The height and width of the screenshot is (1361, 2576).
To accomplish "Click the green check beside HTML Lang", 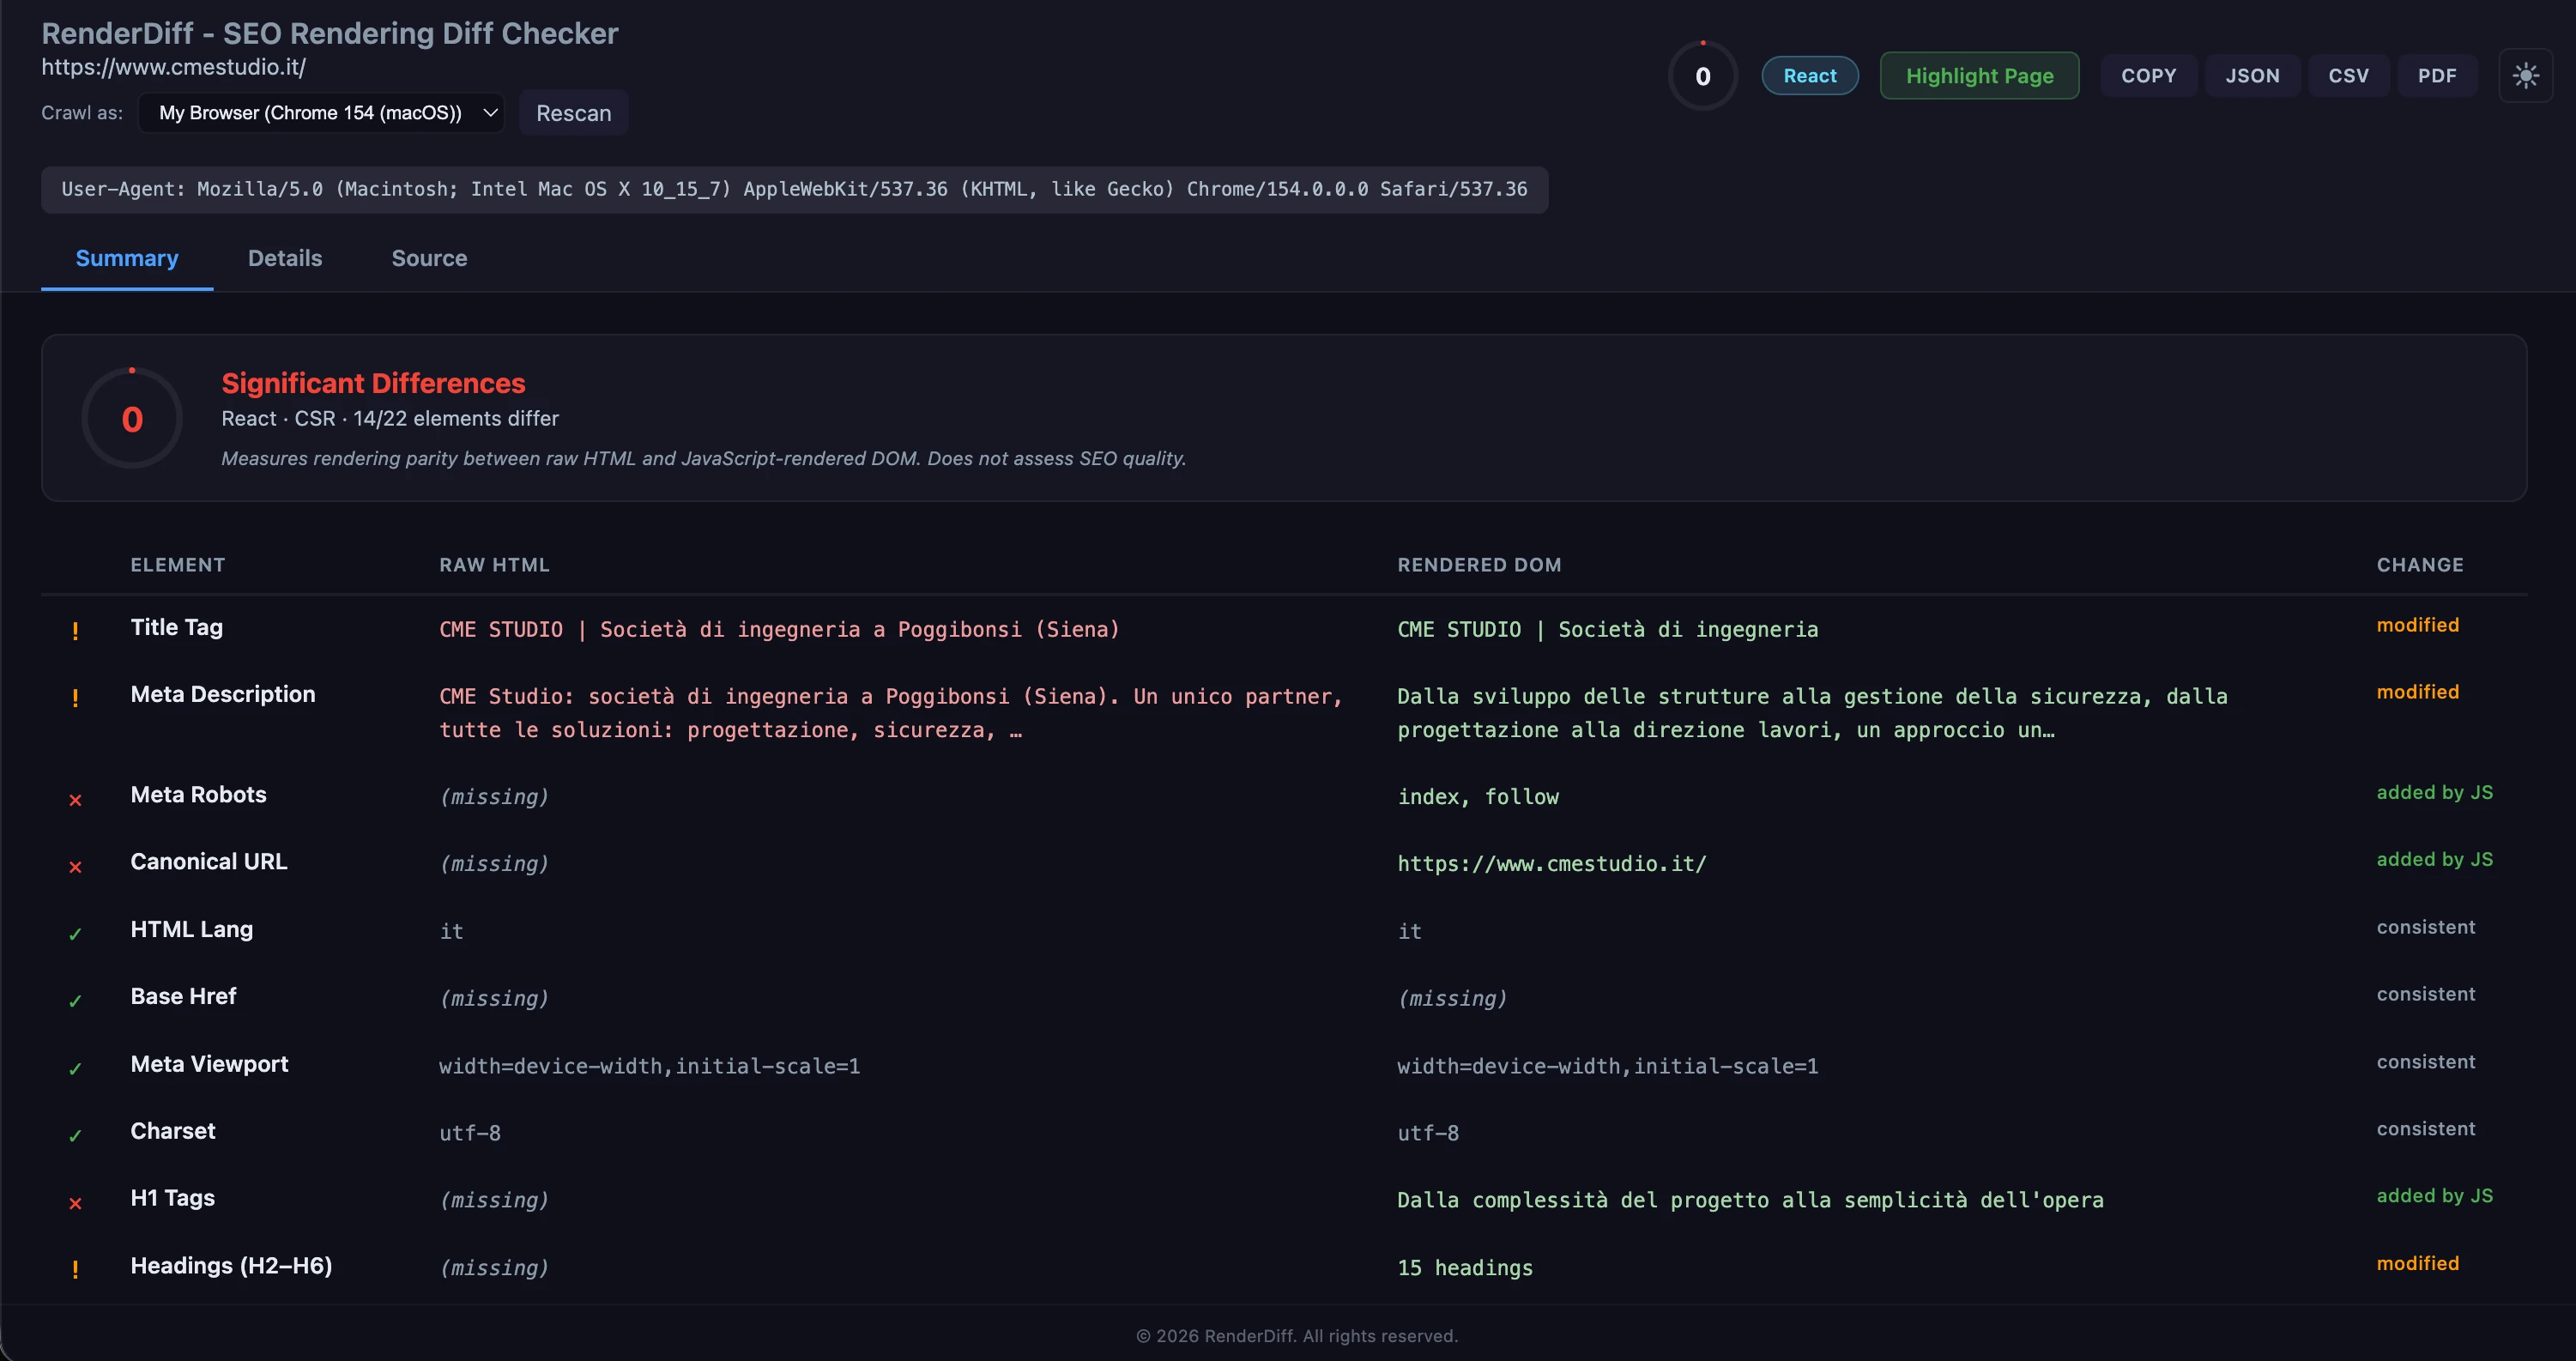I will click(x=75, y=934).
